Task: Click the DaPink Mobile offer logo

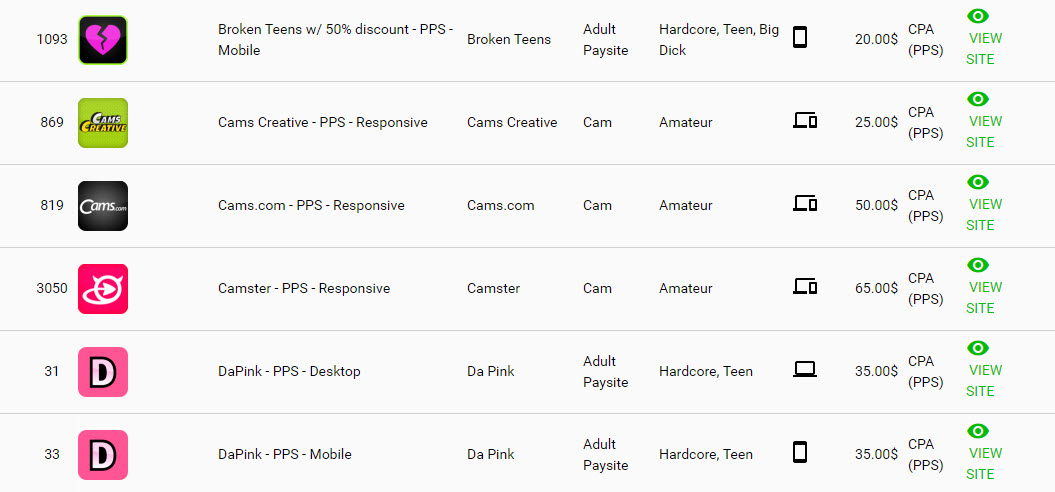Action: (103, 455)
